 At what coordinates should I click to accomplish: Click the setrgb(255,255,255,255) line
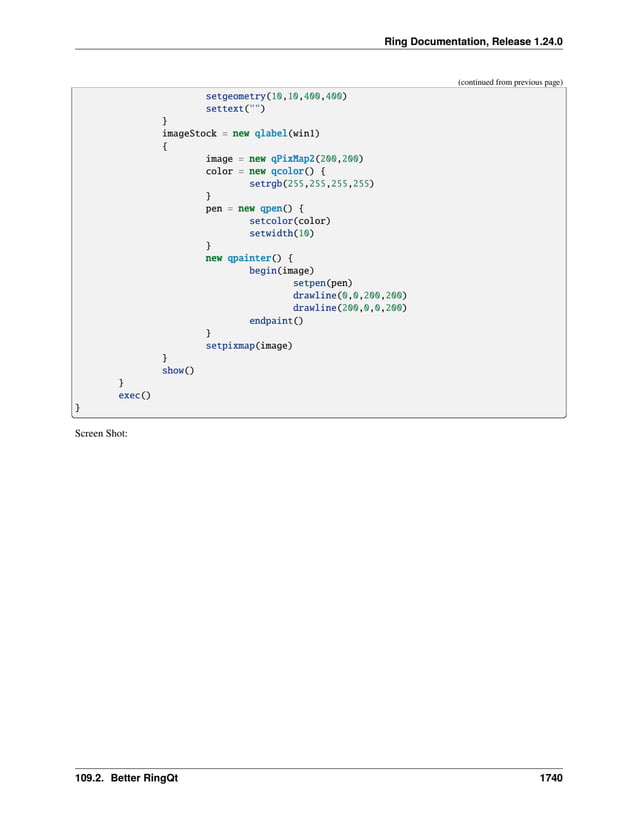[x=311, y=184]
